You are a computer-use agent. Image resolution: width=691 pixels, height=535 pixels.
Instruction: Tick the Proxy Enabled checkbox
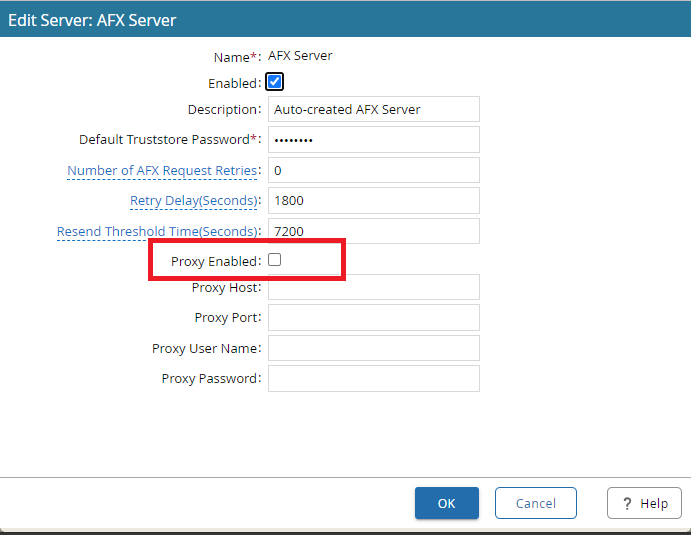275,260
